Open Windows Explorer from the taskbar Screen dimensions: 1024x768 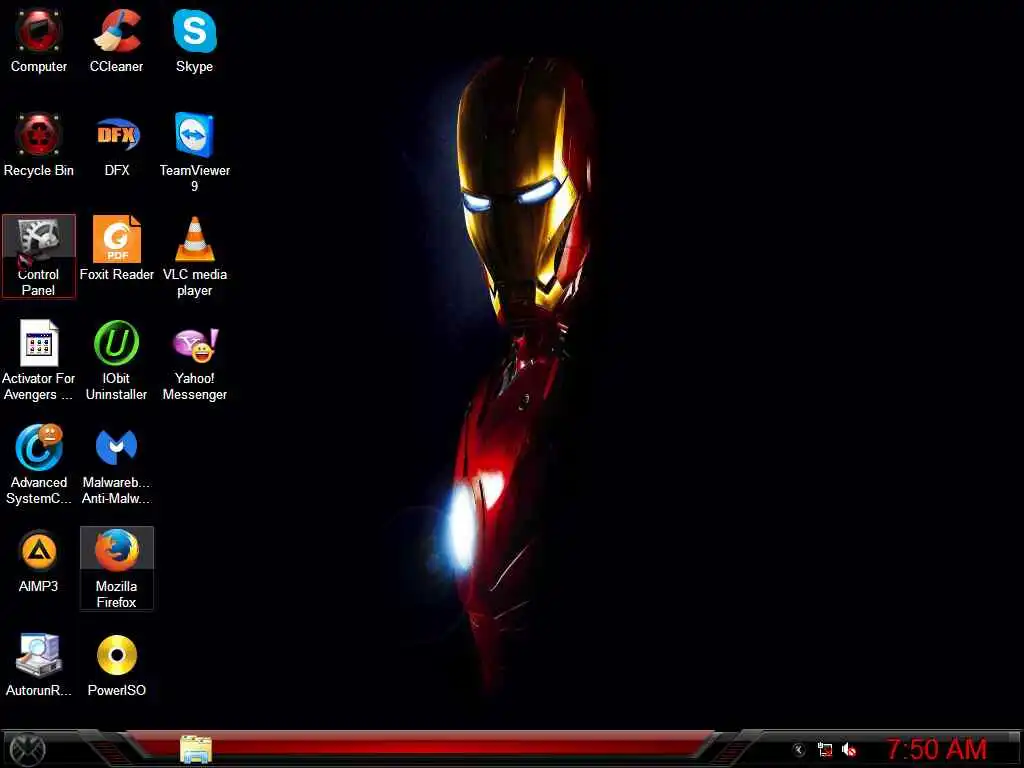click(x=196, y=749)
